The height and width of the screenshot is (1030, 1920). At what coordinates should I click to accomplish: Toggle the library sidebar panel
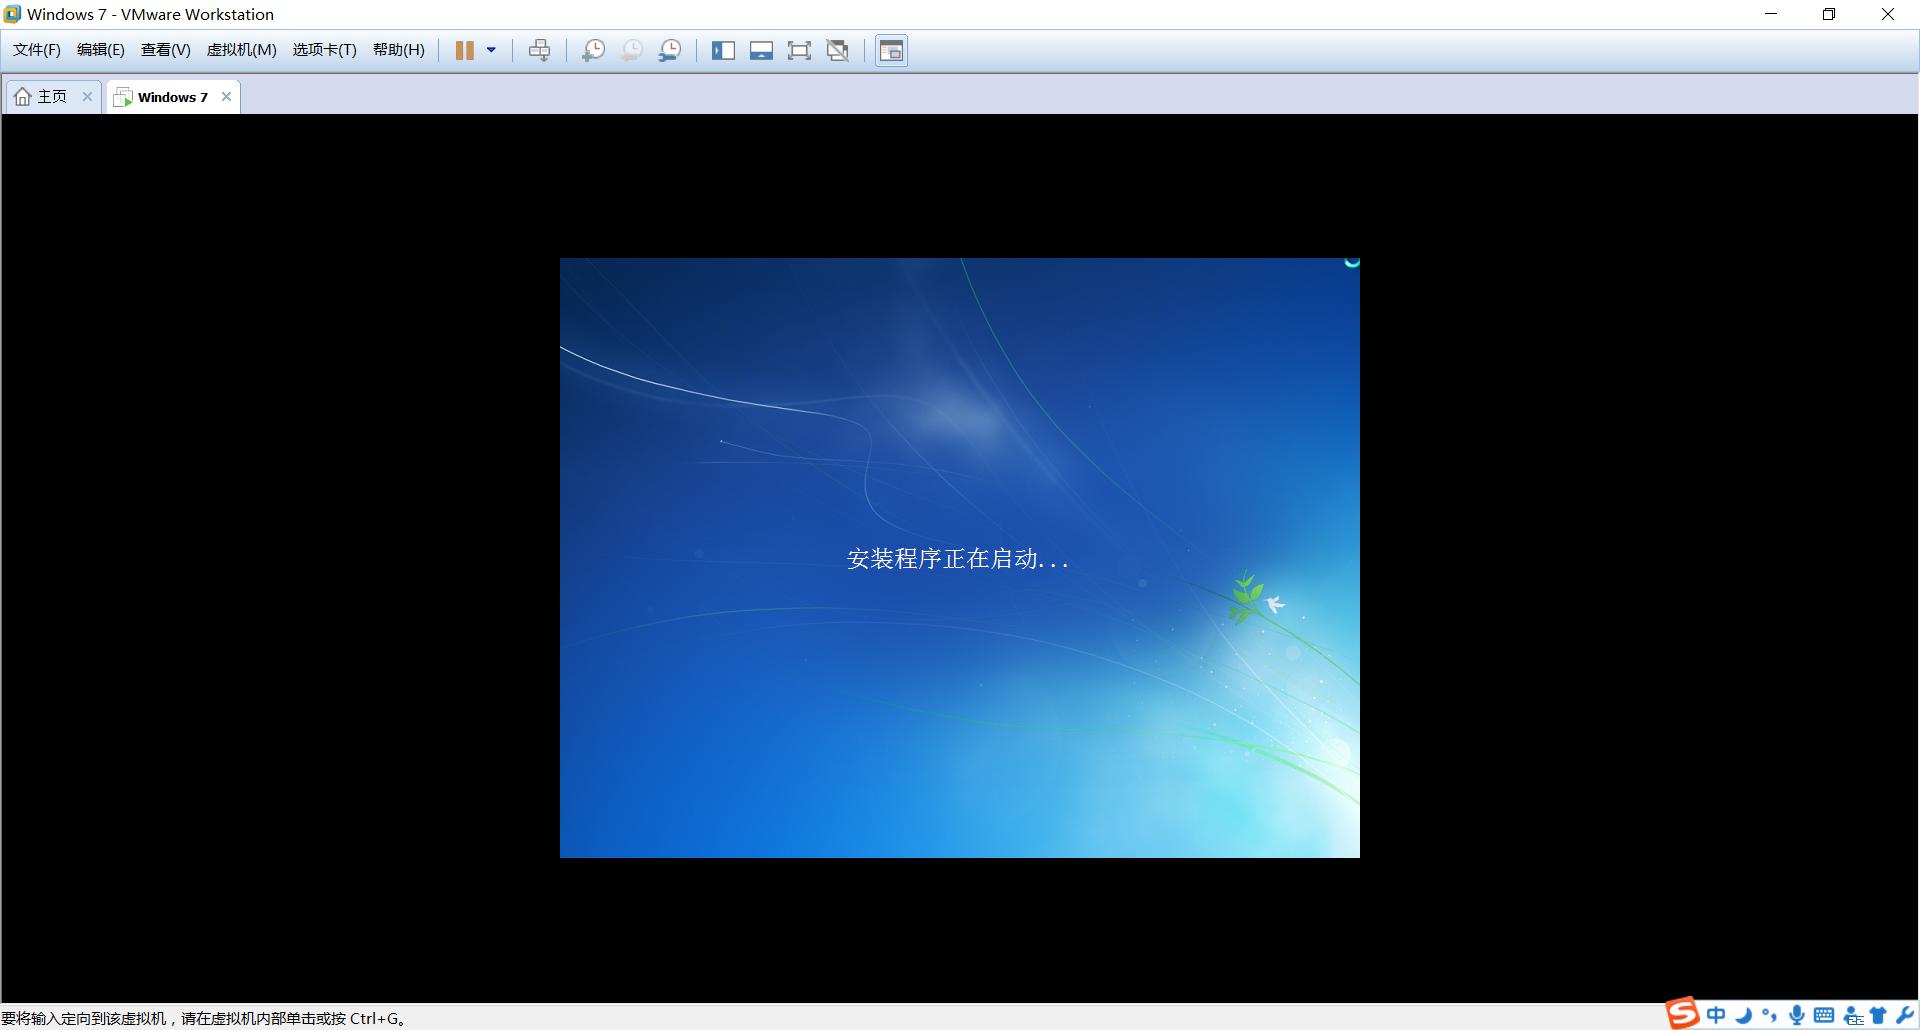point(723,51)
